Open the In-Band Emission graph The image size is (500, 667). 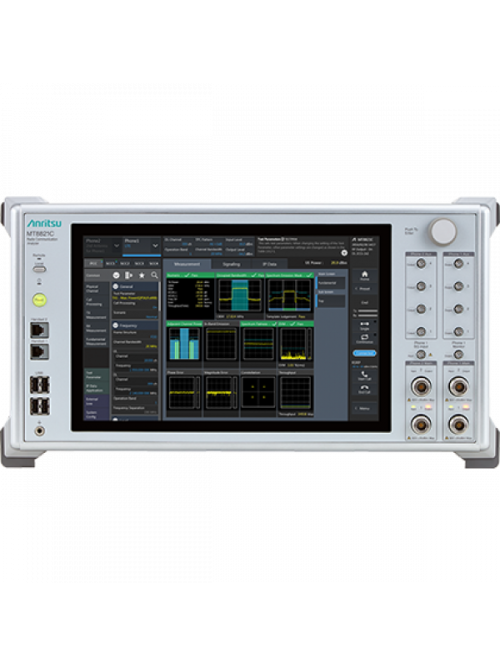221,345
